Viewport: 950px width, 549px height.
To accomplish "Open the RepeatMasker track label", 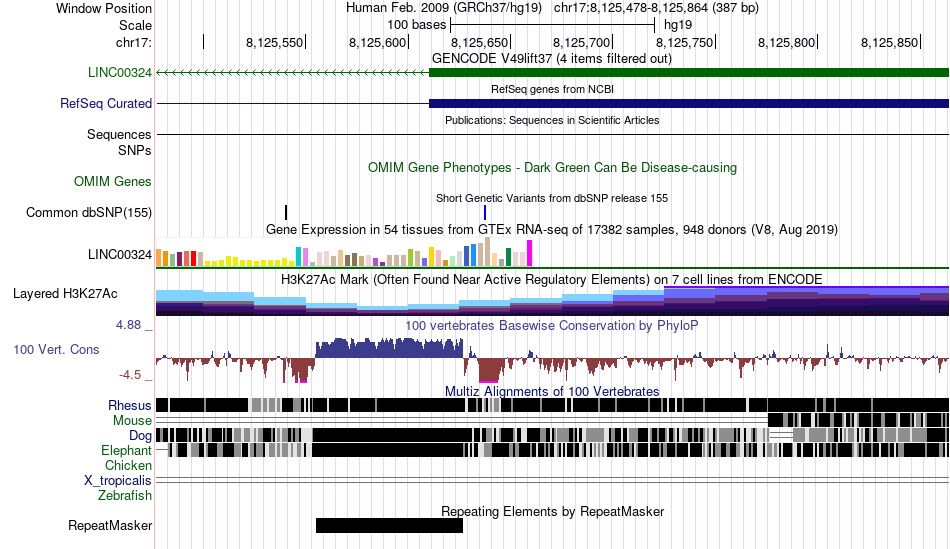I will (x=110, y=525).
